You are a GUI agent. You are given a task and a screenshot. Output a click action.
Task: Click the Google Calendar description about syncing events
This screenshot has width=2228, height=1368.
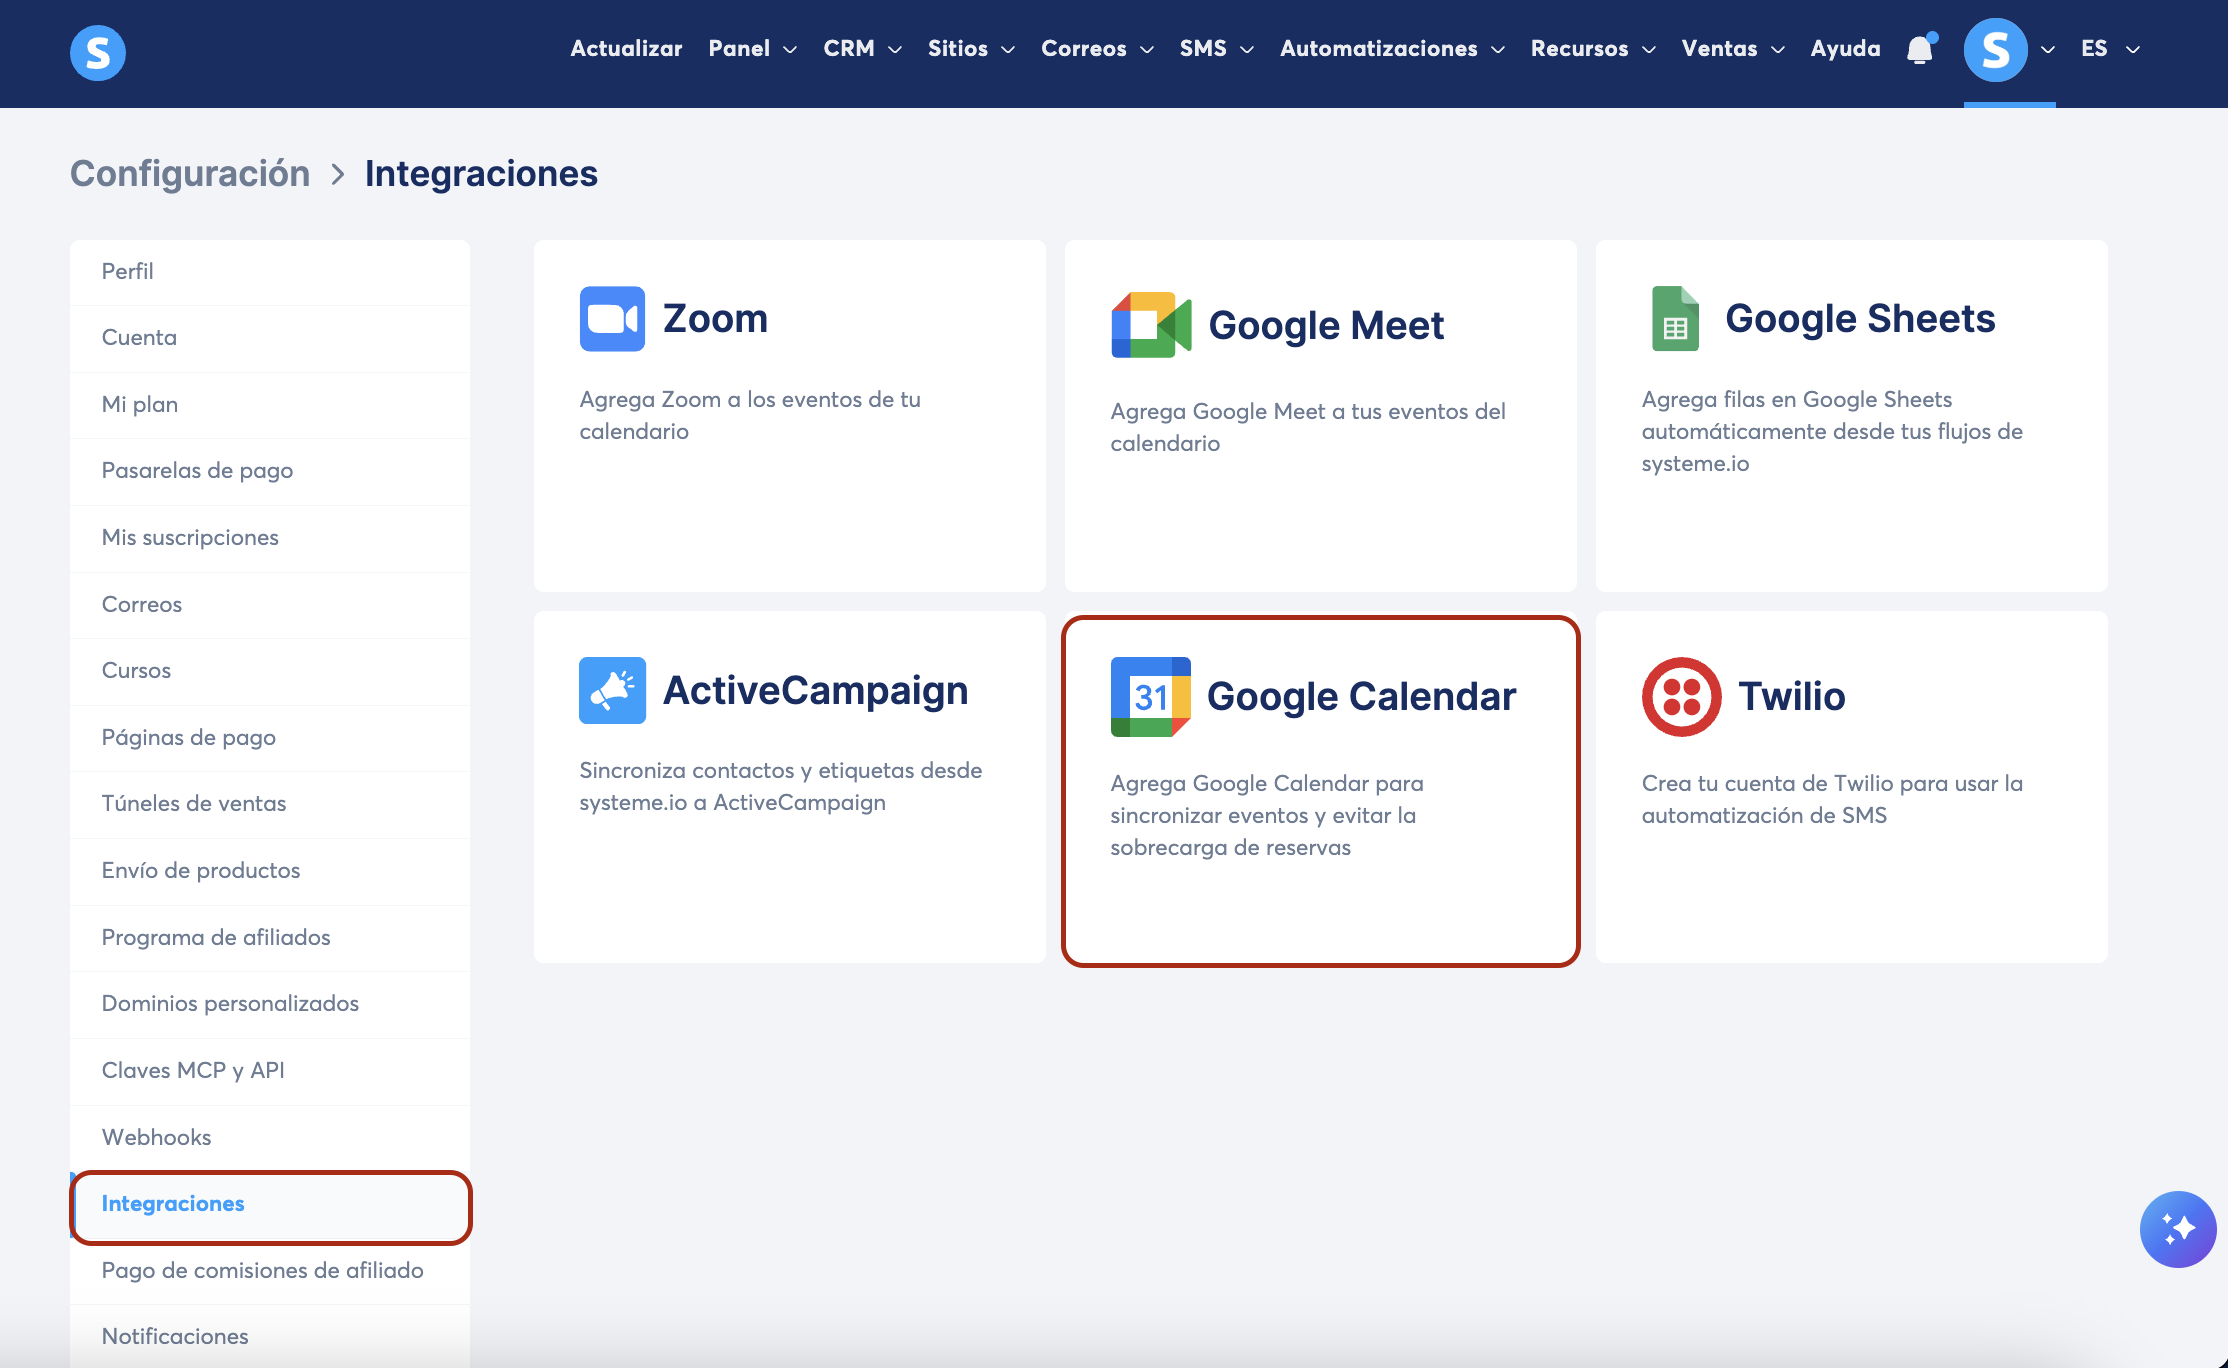point(1267,816)
